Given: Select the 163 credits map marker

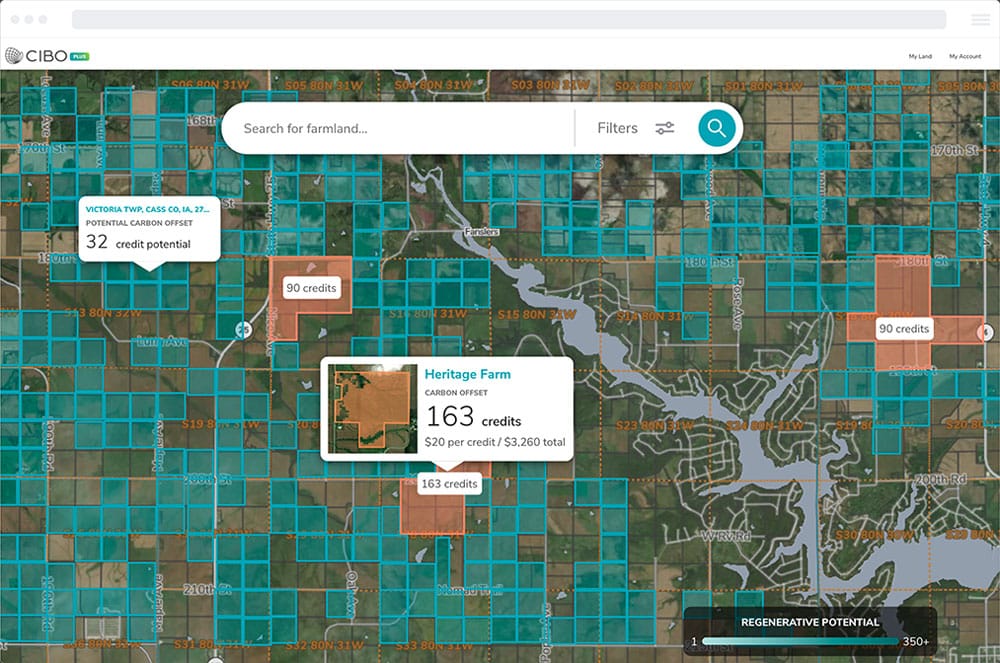Looking at the screenshot, I should click(449, 484).
